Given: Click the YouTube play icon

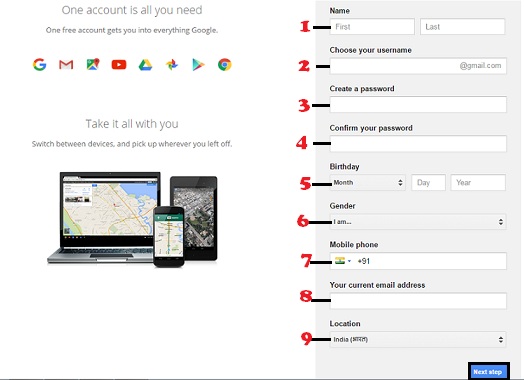Looking at the screenshot, I should (x=119, y=65).
